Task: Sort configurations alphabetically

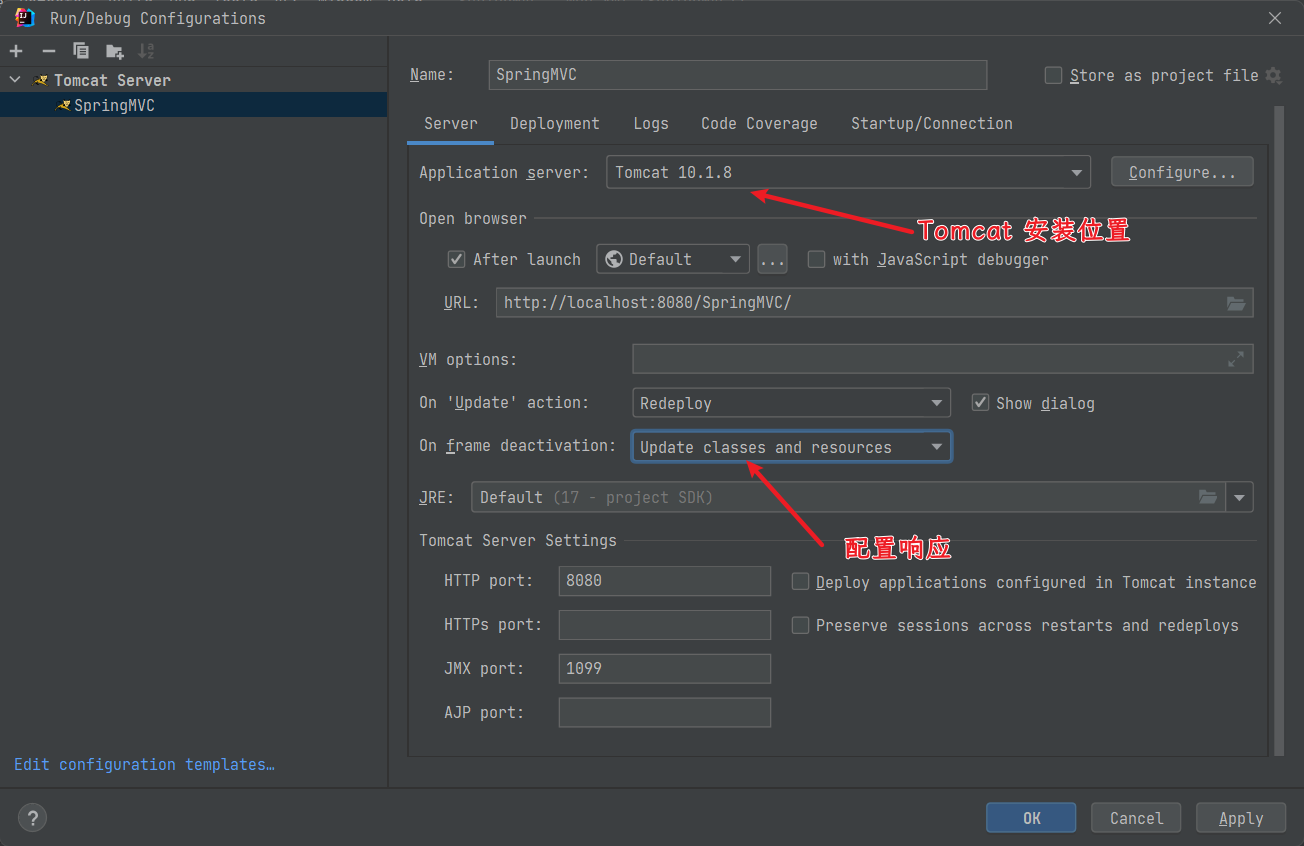Action: click(x=146, y=51)
